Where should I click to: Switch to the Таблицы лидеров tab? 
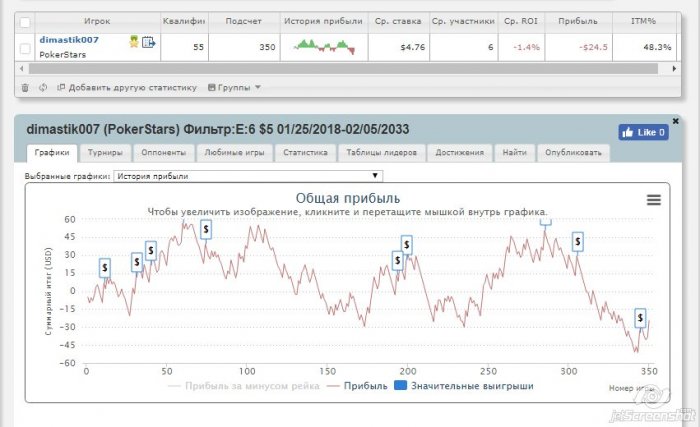[381, 153]
